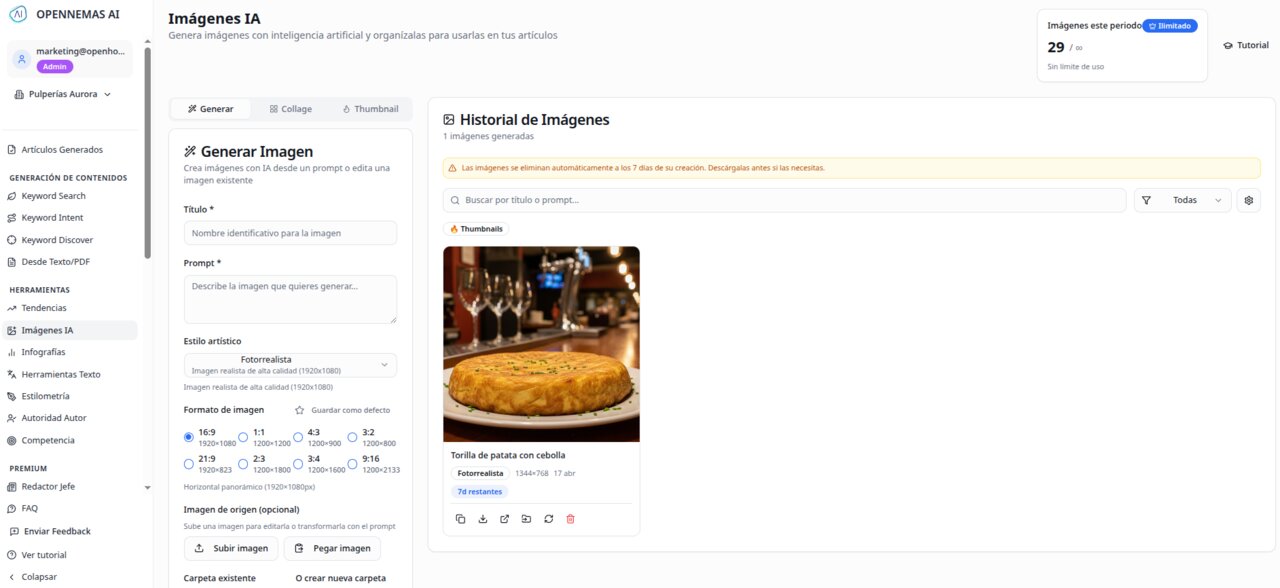The width and height of the screenshot is (1280, 588).
Task: Delete the tortilla image from history
Action: pos(570,519)
